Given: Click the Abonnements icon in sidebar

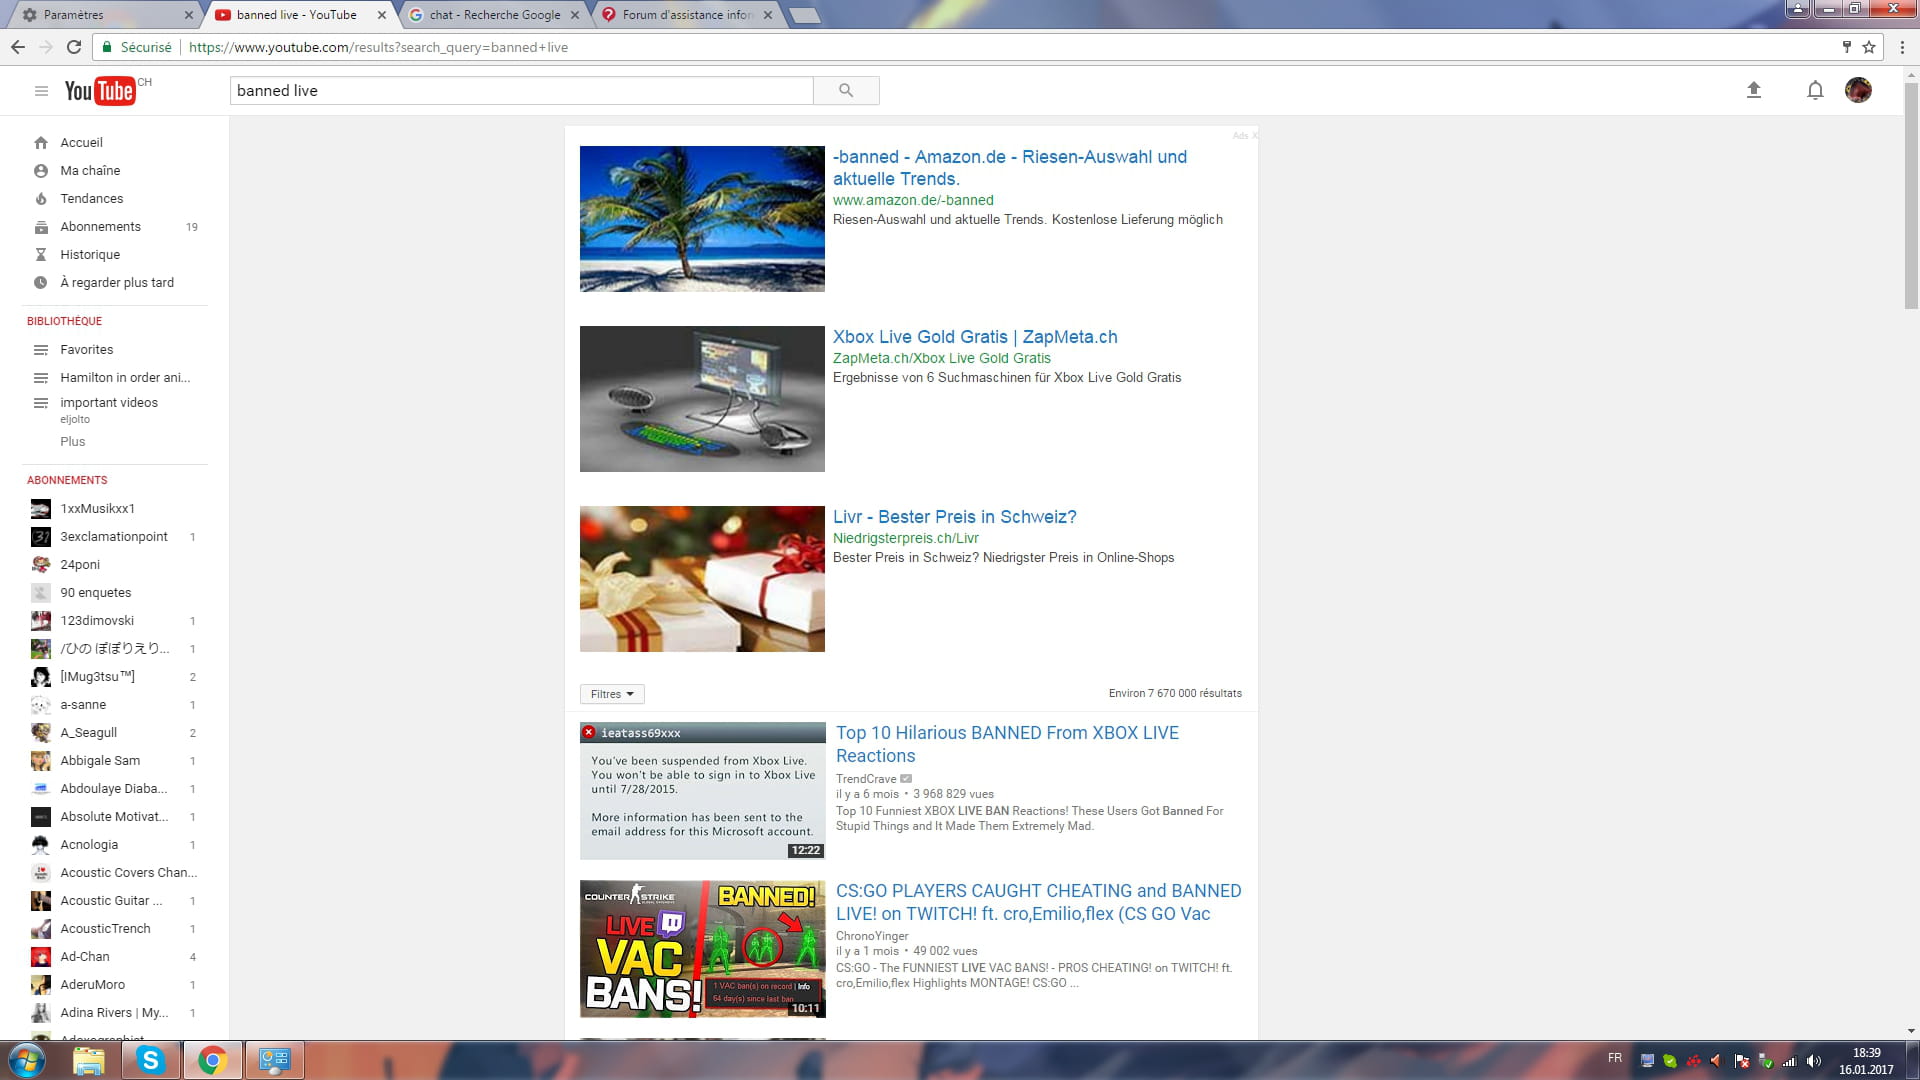Looking at the screenshot, I should tap(41, 227).
